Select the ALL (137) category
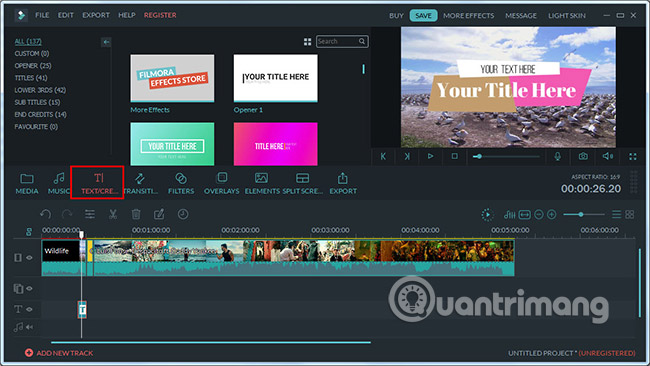The image size is (650, 366). (x=28, y=41)
